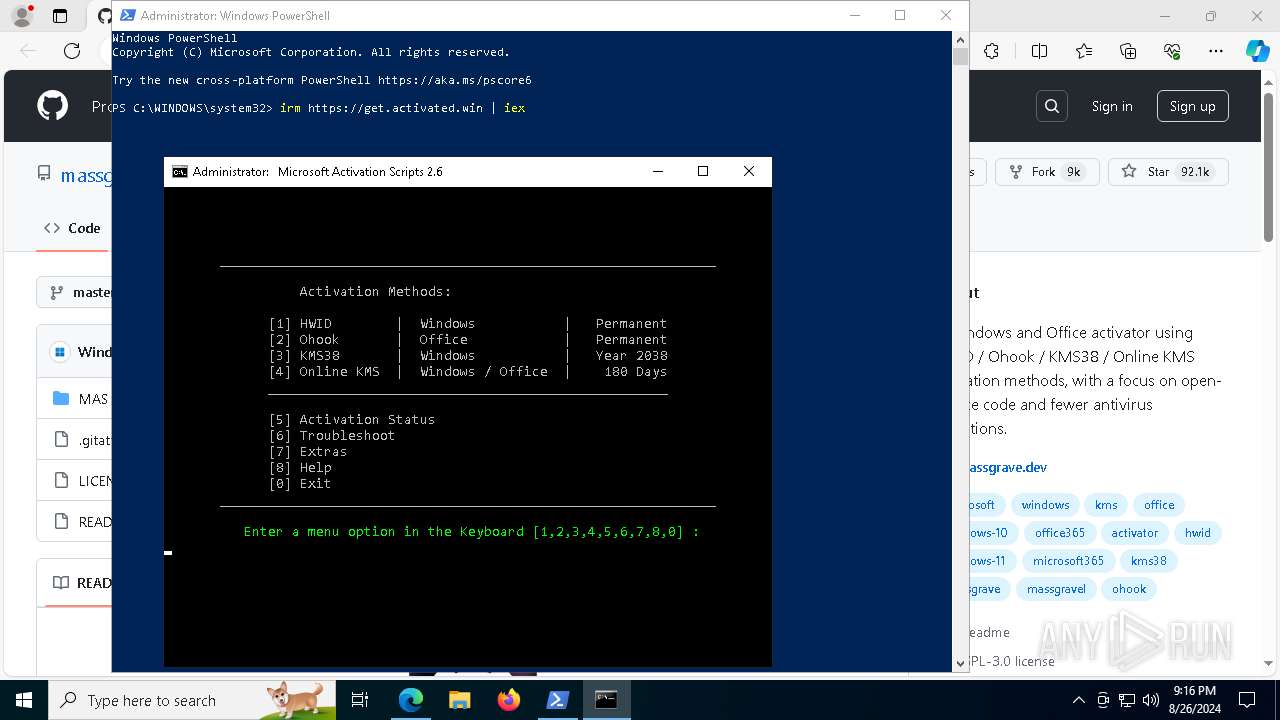The image size is (1280, 720).
Task: Select the 'hwid' topic tag
Action: pos(1197,533)
